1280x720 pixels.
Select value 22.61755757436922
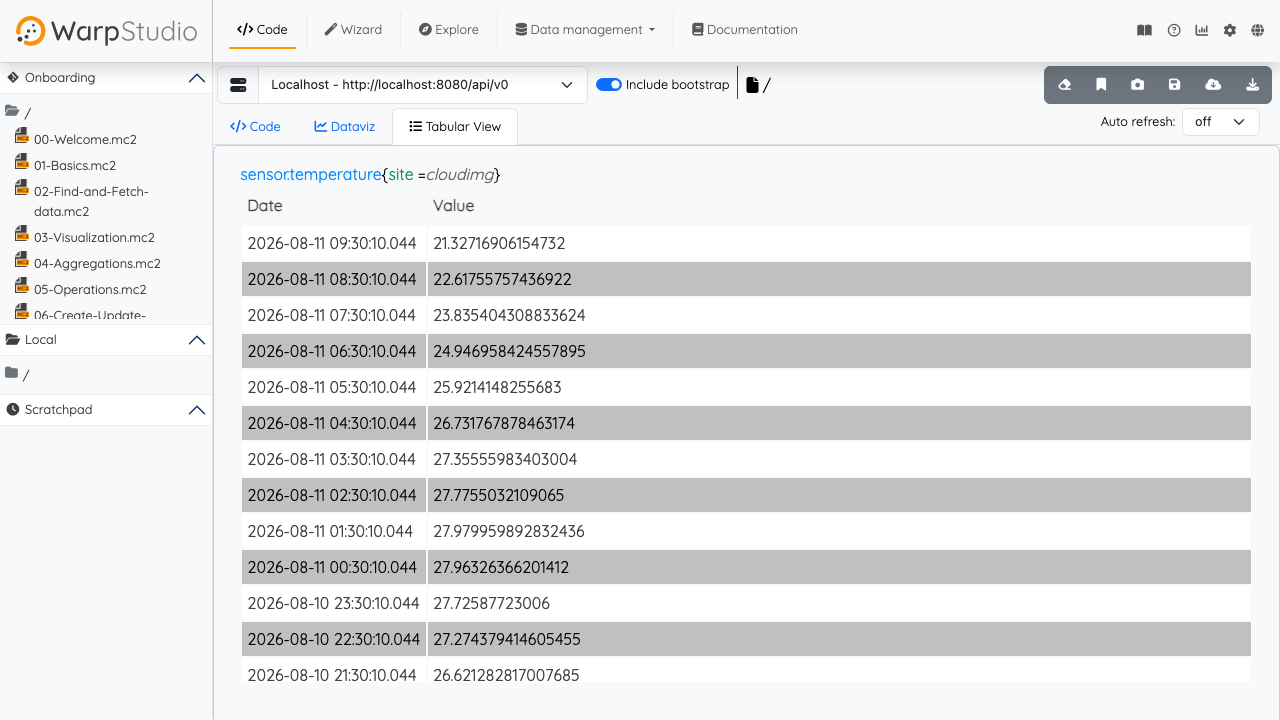pyautogui.click(x=502, y=279)
